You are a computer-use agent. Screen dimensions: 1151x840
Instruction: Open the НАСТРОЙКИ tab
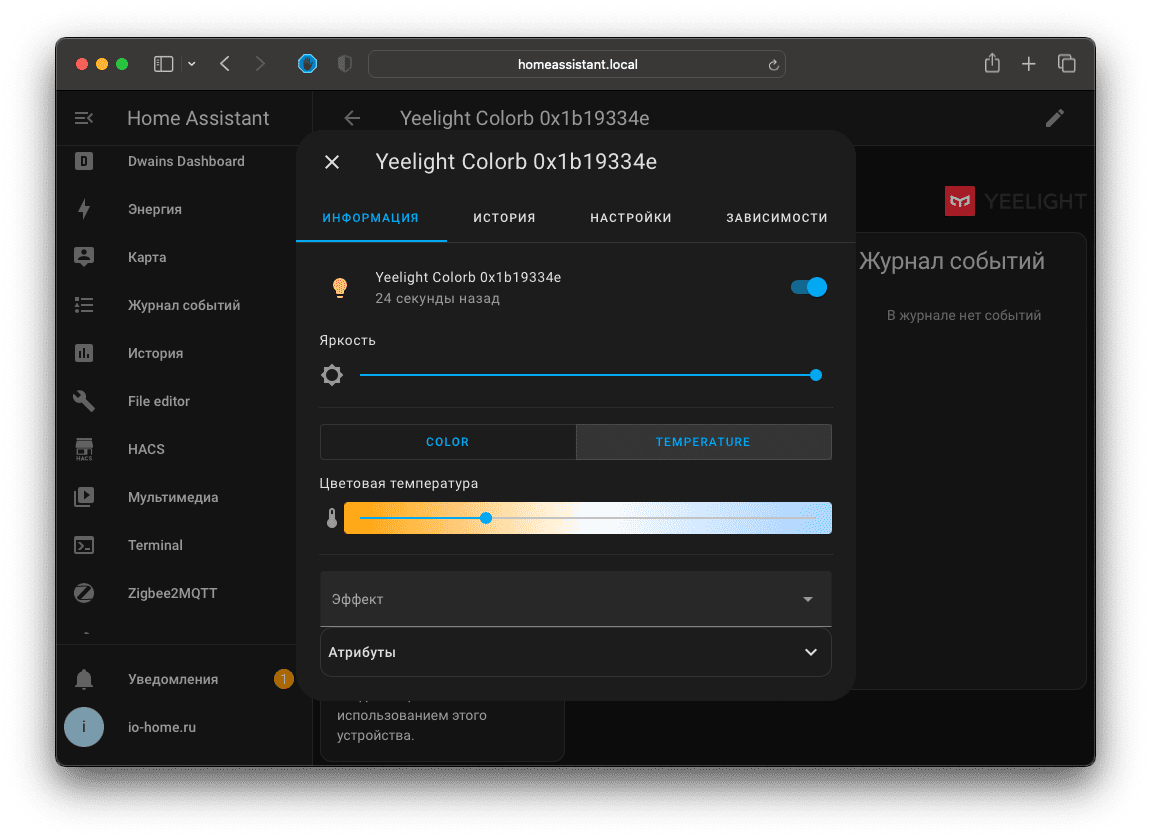pos(631,218)
